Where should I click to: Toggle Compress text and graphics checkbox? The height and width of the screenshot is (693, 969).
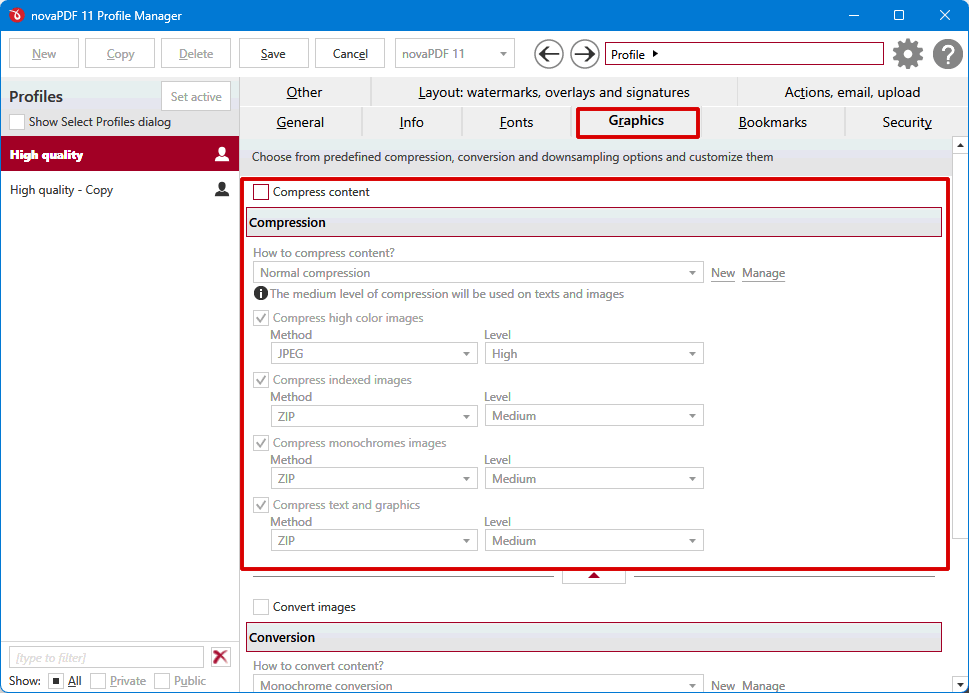tap(261, 505)
